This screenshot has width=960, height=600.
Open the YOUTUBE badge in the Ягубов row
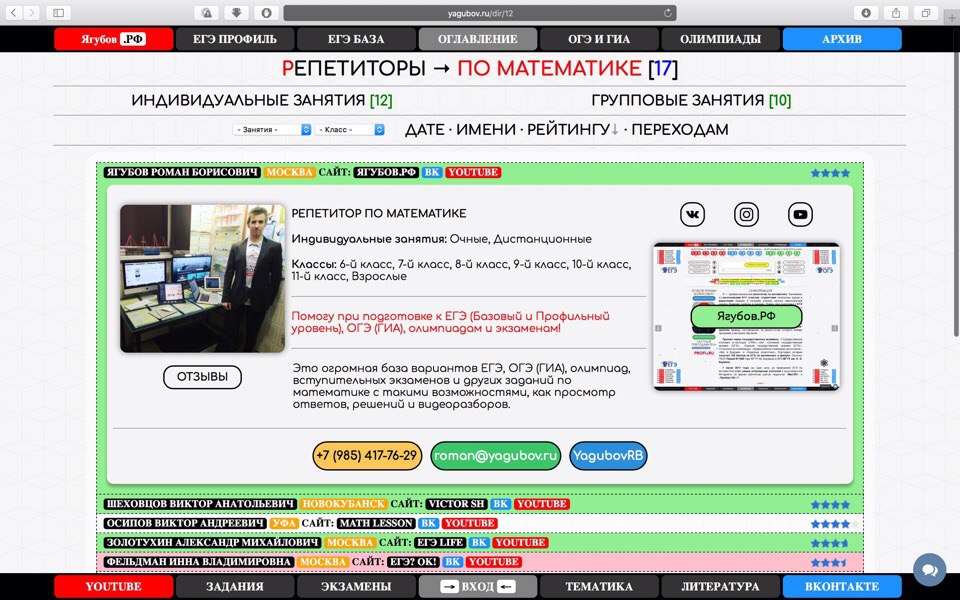pyautogui.click(x=473, y=173)
